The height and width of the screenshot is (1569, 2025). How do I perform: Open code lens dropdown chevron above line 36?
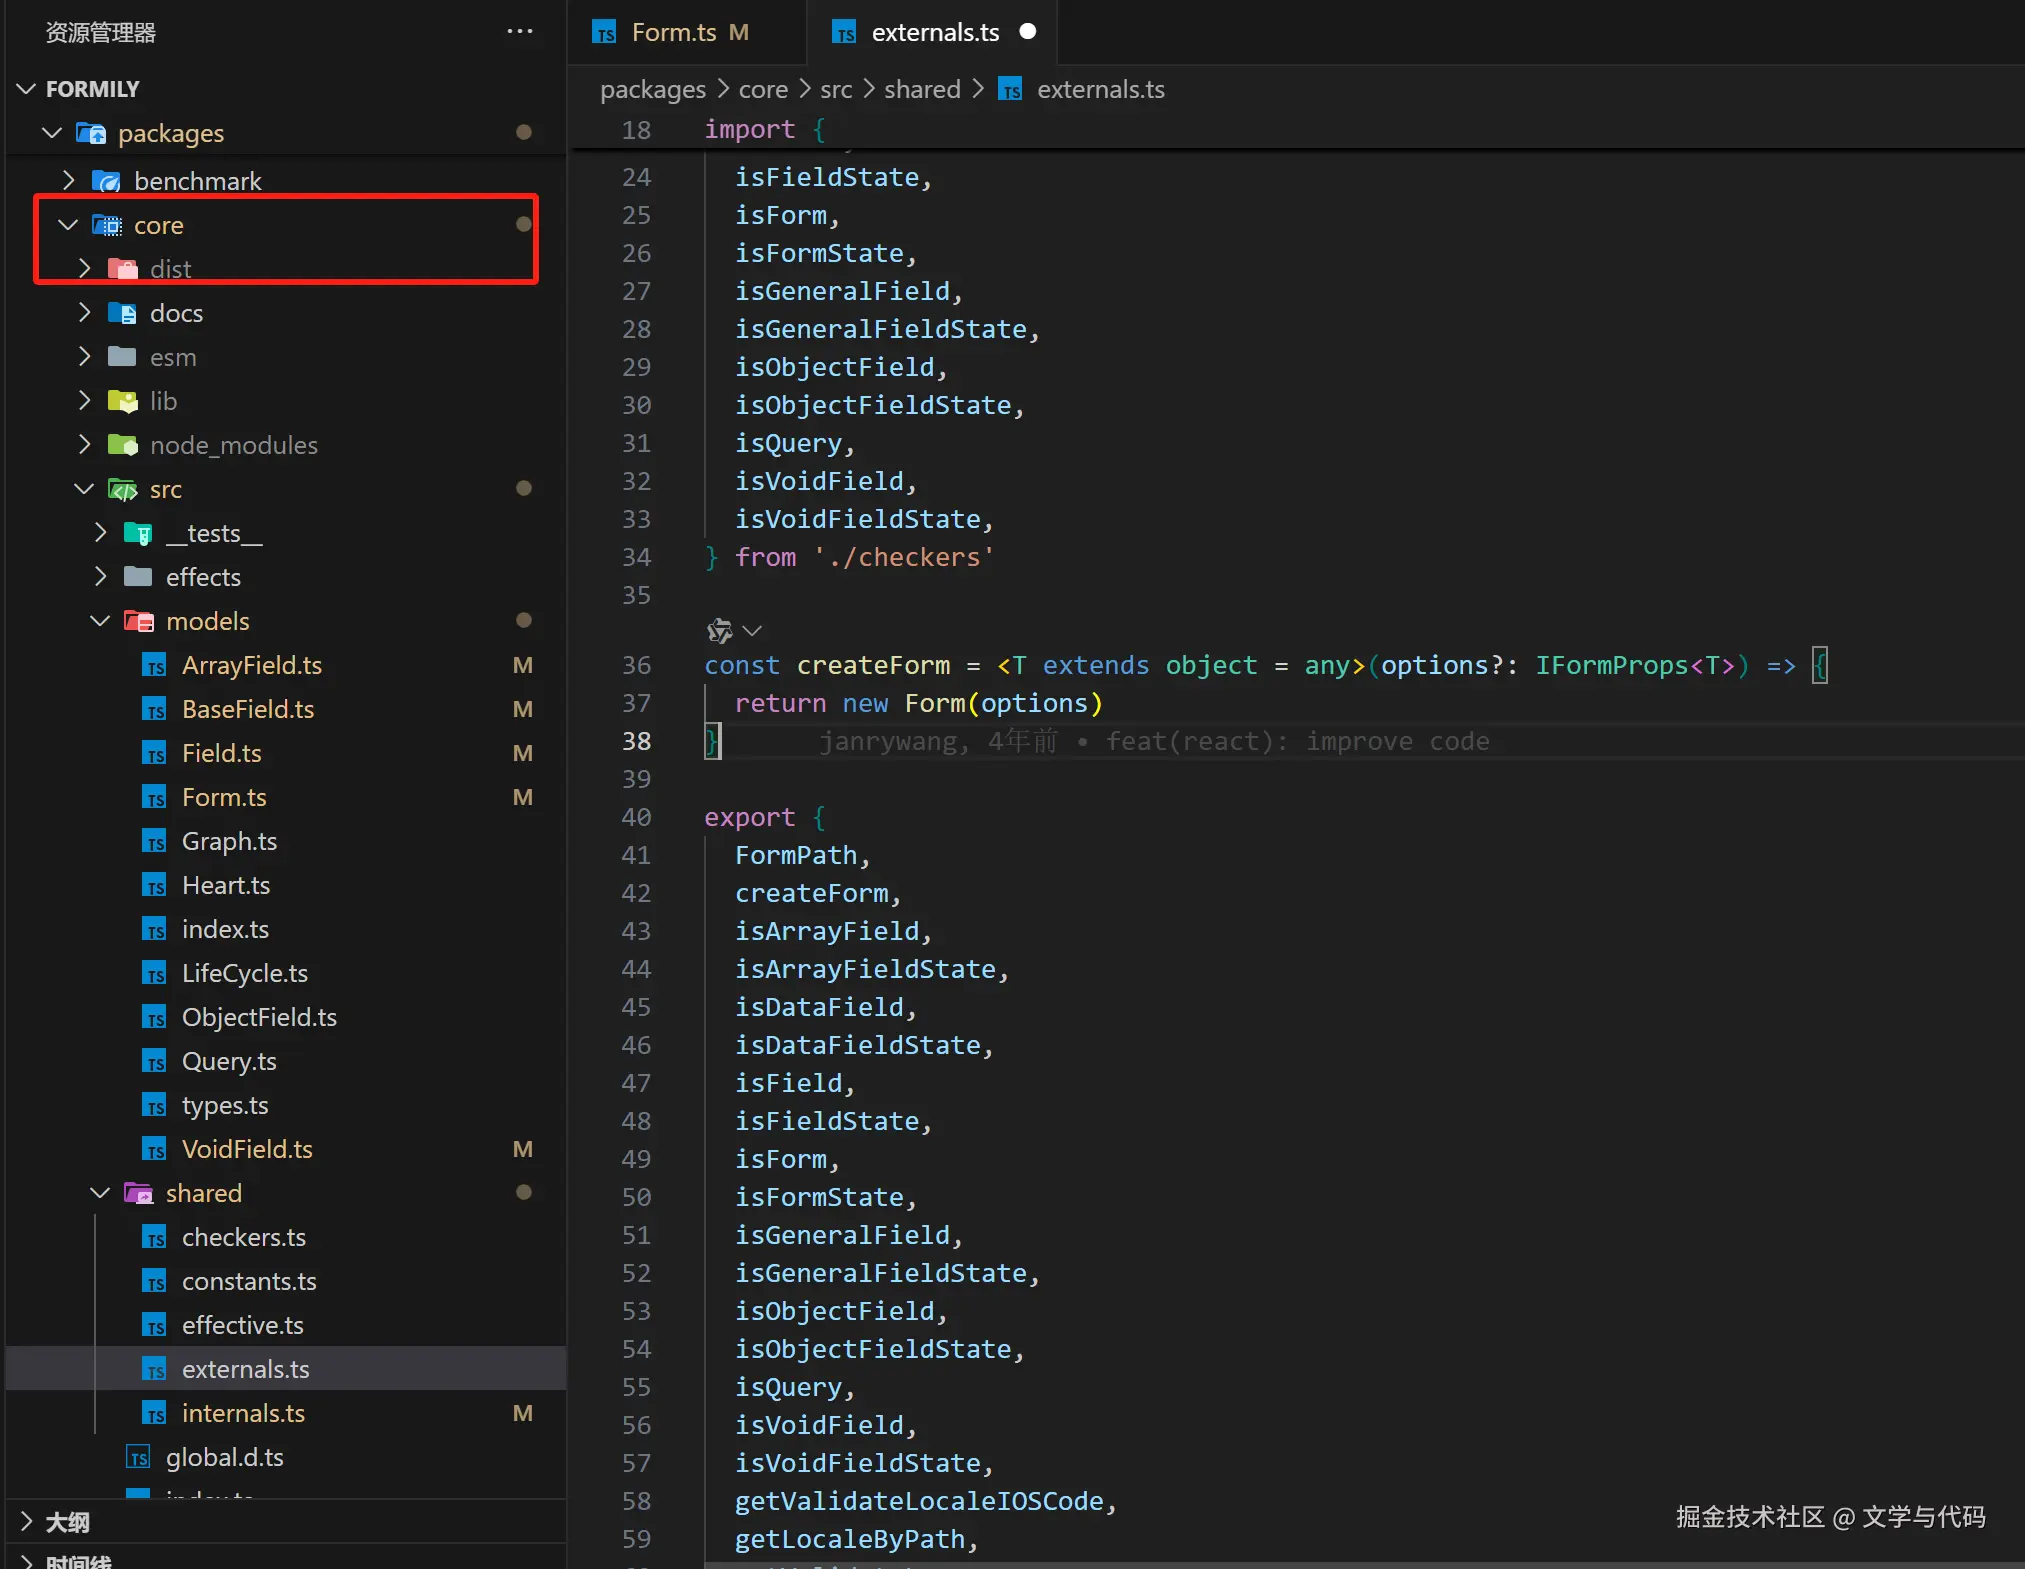click(753, 630)
